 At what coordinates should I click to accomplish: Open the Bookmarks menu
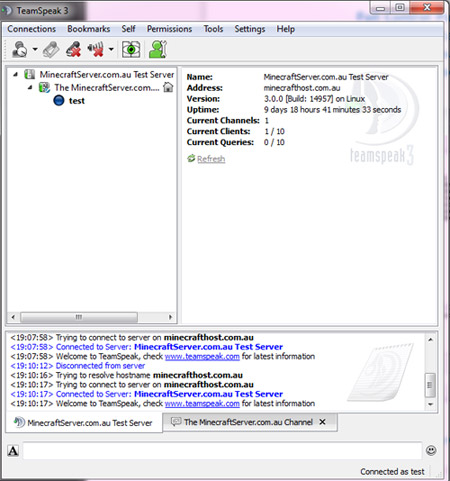pyautogui.click(x=89, y=29)
